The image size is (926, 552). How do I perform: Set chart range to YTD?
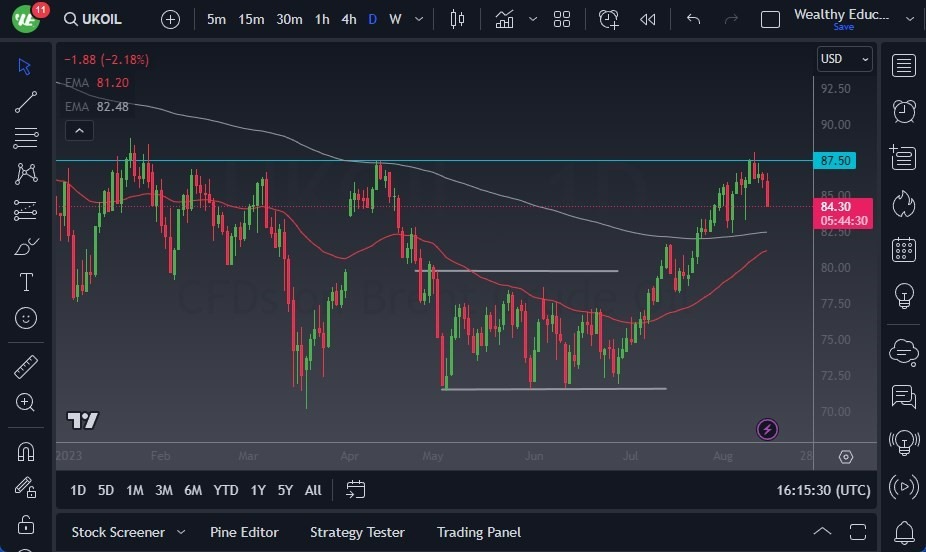226,490
